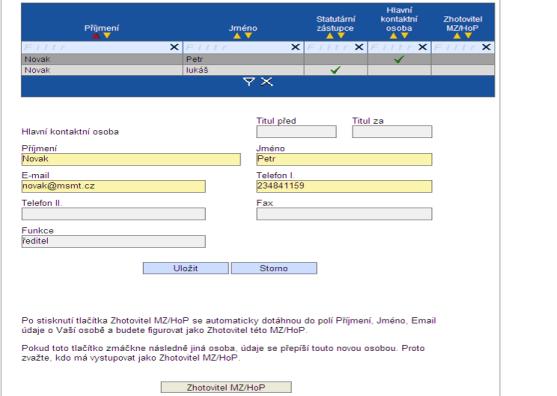Save the form with Uložit
The height and width of the screenshot is (396, 557).
pyautogui.click(x=186, y=268)
